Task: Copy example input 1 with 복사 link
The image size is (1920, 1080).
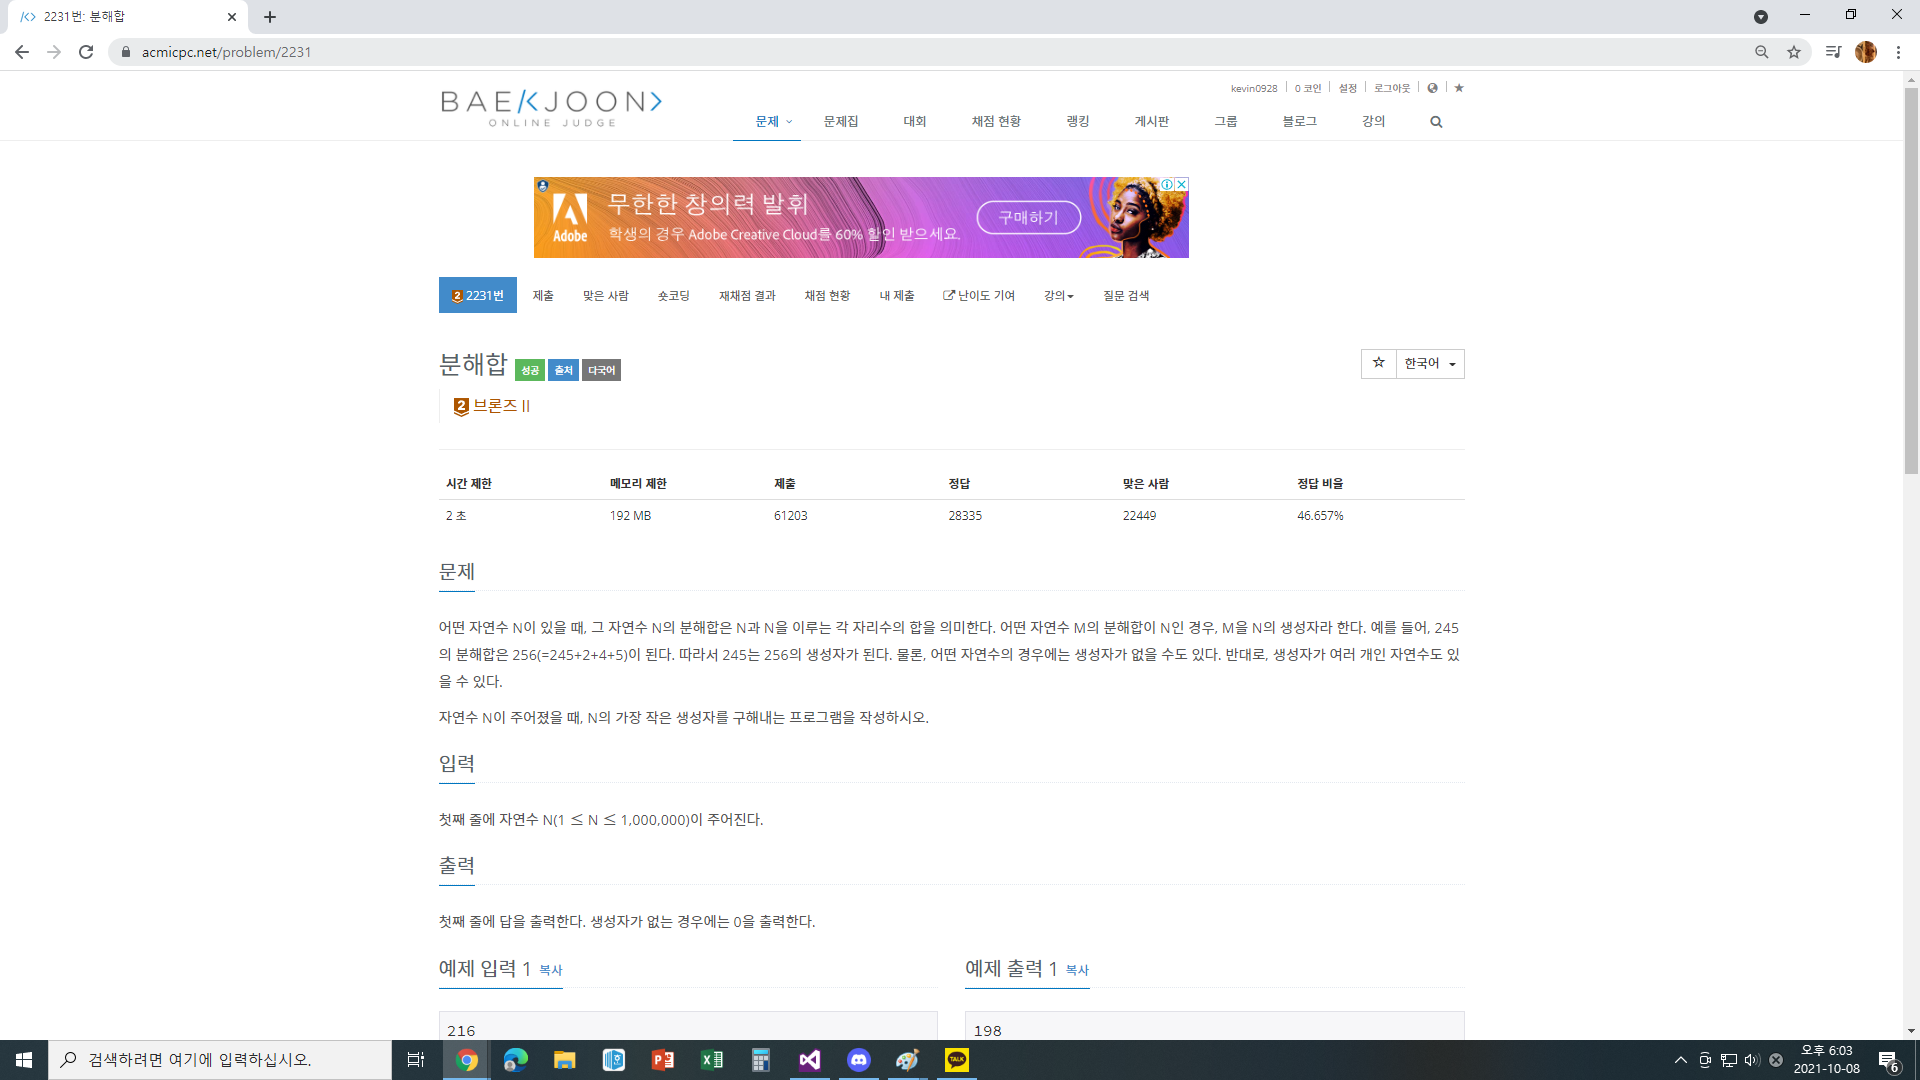Action: tap(550, 970)
